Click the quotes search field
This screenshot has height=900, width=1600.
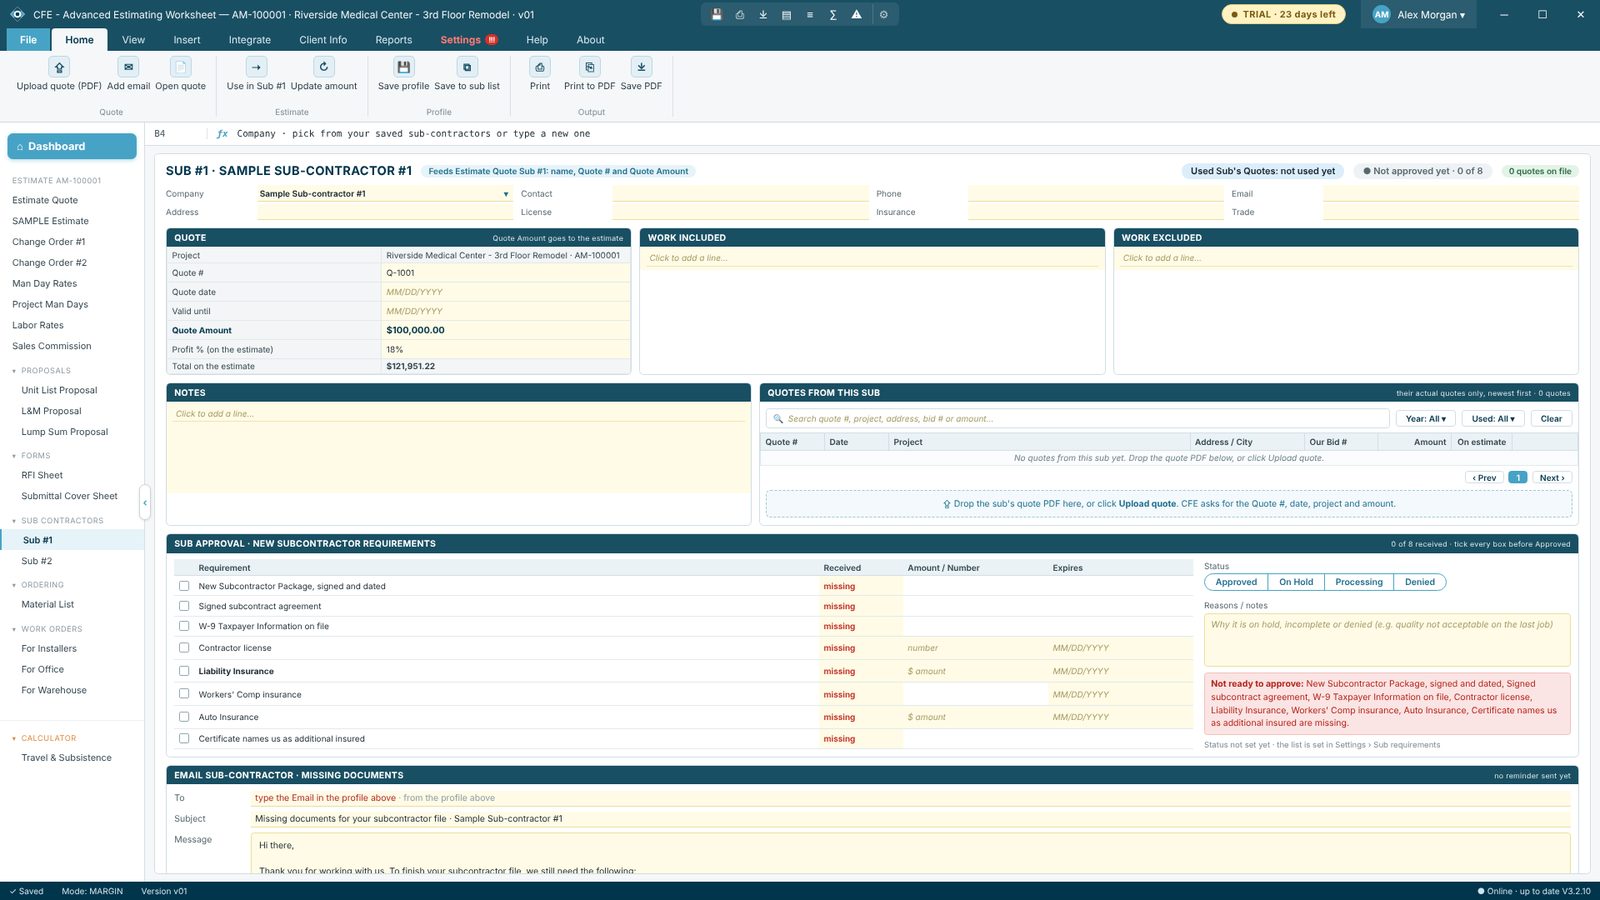[1078, 419]
